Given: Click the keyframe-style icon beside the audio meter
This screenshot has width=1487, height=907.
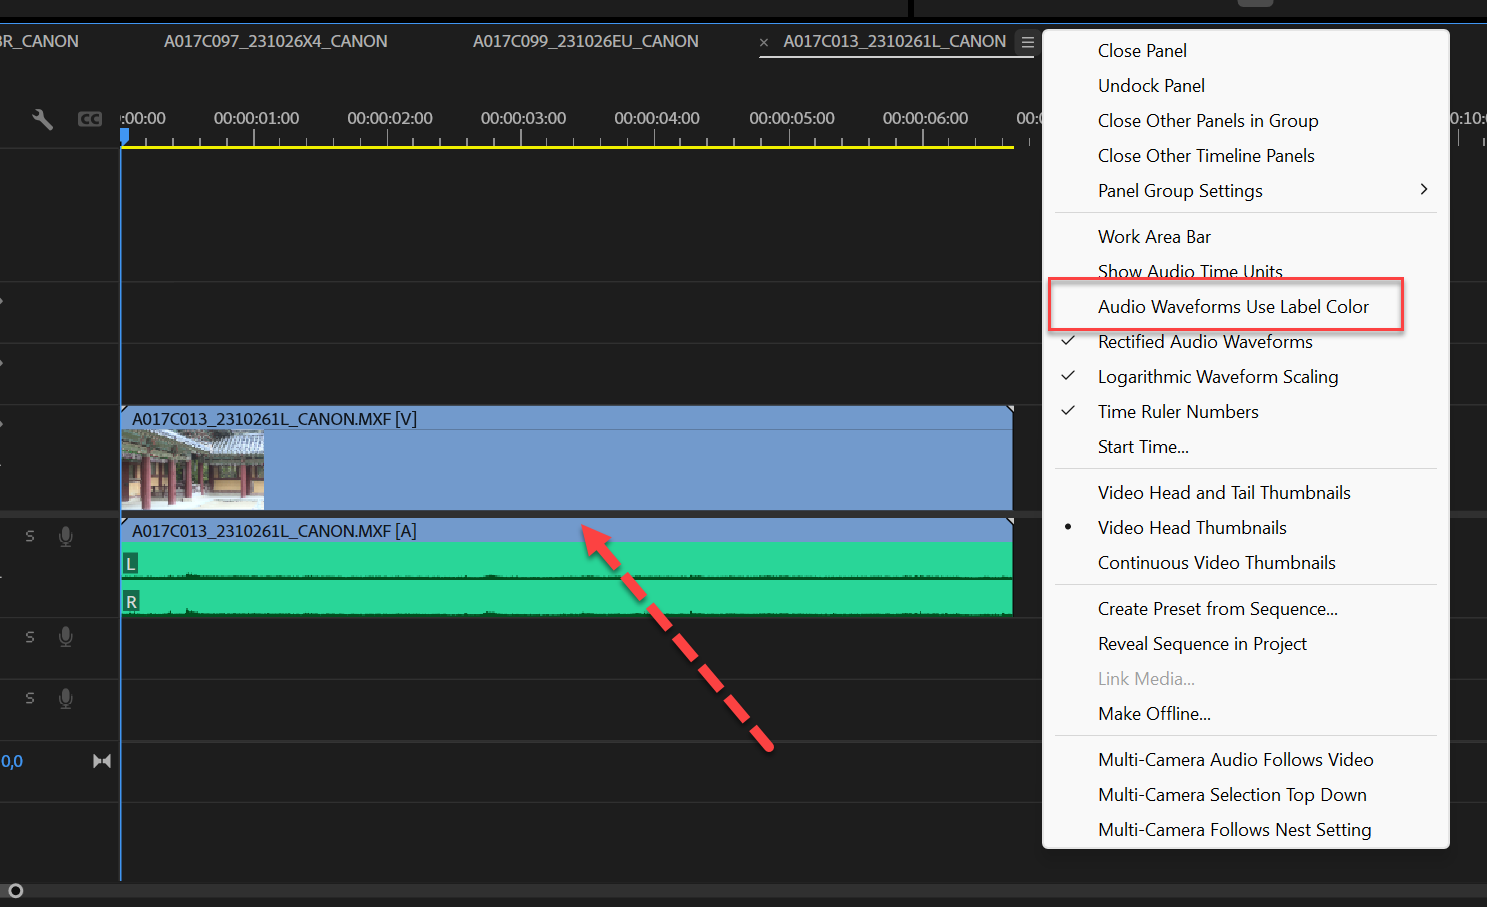Looking at the screenshot, I should pyautogui.click(x=102, y=761).
